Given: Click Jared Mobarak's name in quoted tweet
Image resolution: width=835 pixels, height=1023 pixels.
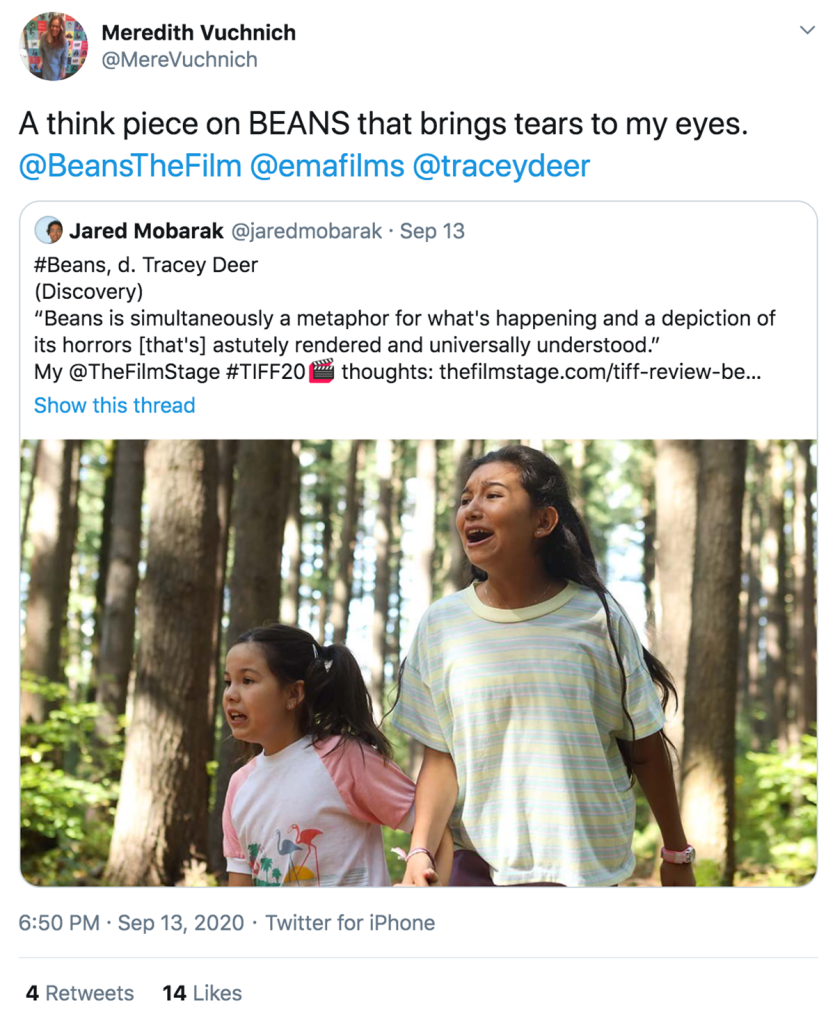Looking at the screenshot, I should click(x=146, y=231).
